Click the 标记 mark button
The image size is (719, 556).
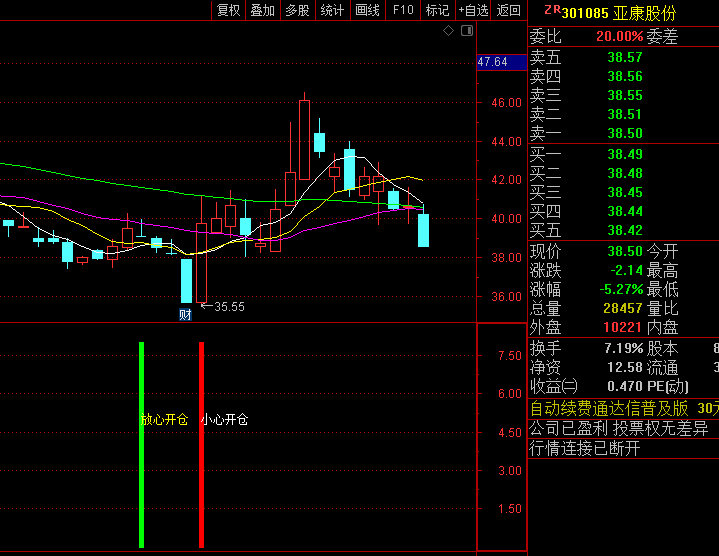[x=437, y=10]
